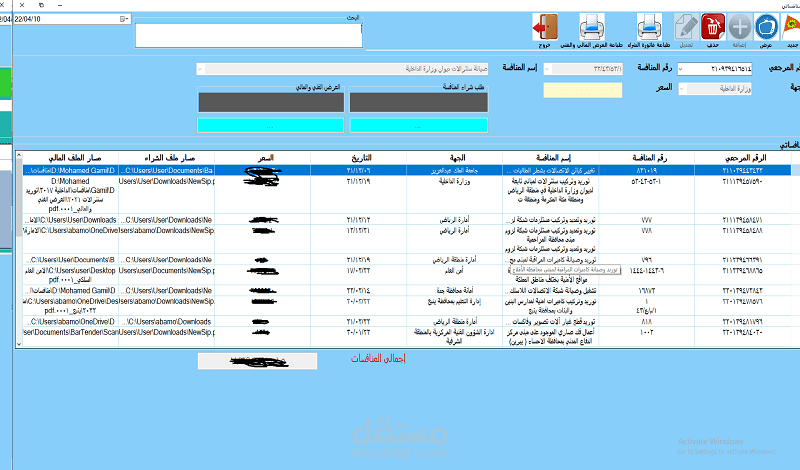The image size is (800, 470).
Task: Click the الرقم المرجعي column header
Action: pos(745,158)
